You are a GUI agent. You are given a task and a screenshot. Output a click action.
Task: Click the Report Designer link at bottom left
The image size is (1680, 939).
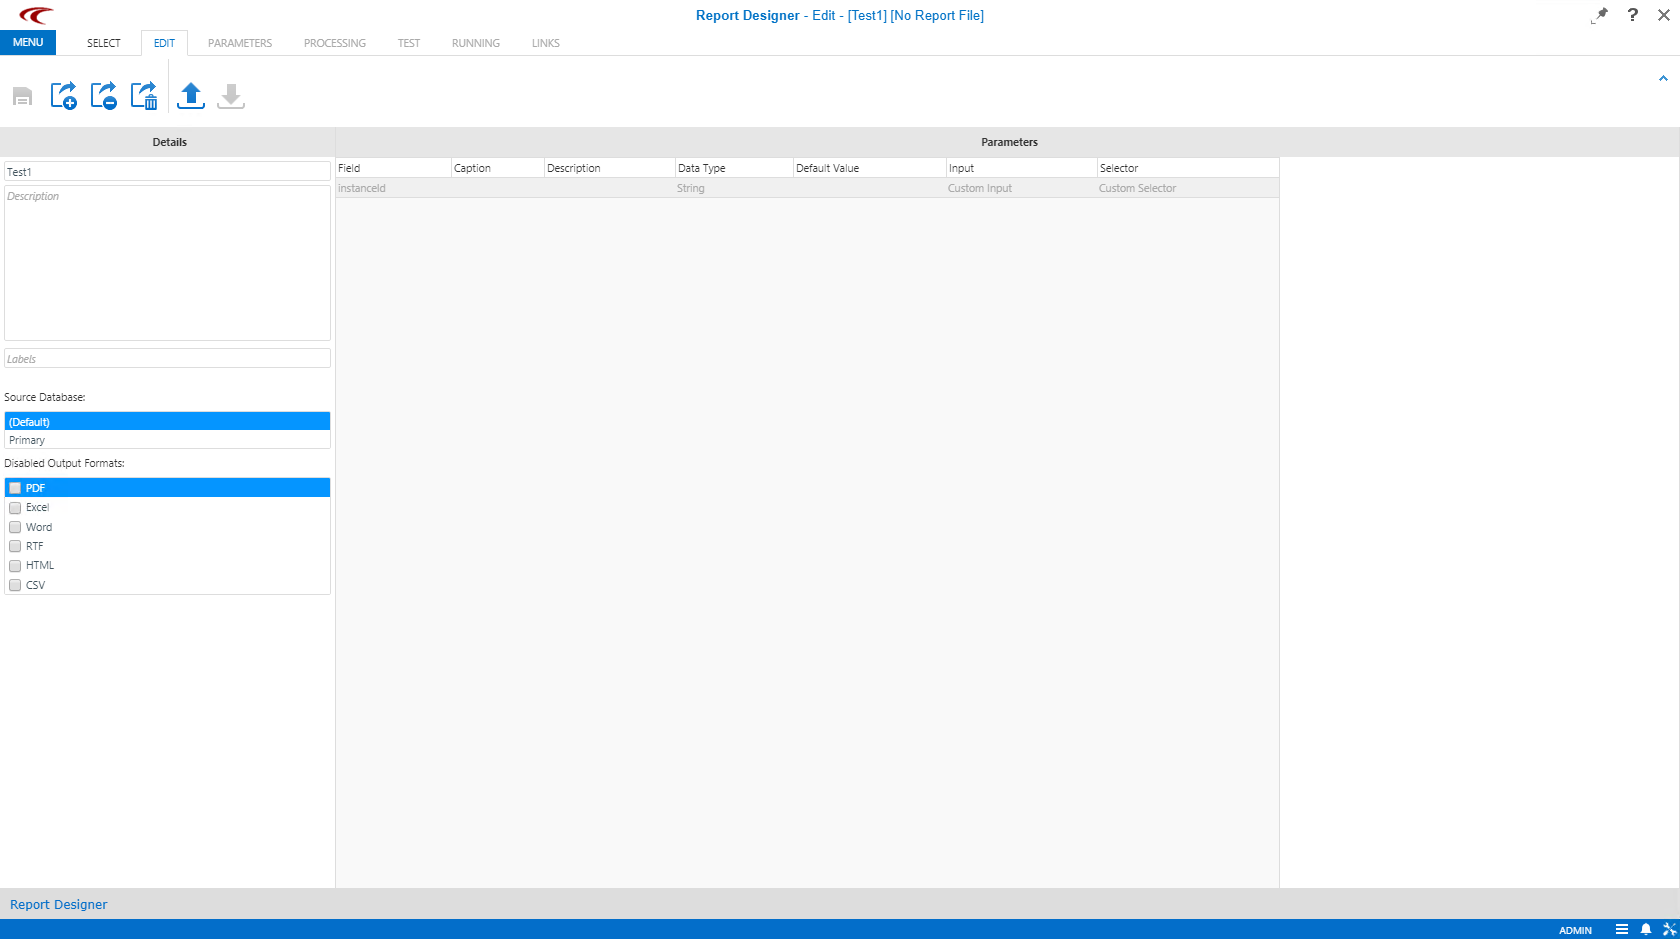click(58, 904)
